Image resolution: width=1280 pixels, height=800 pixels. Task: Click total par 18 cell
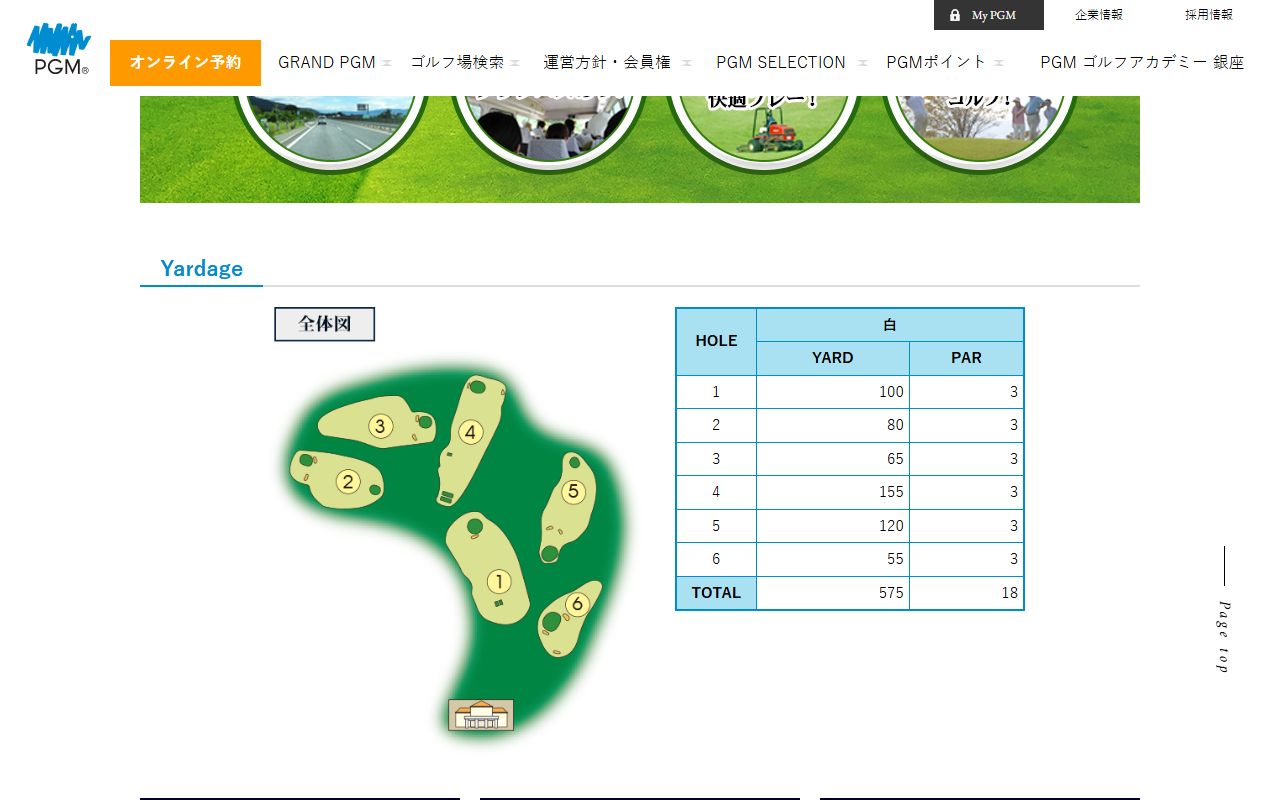click(967, 593)
